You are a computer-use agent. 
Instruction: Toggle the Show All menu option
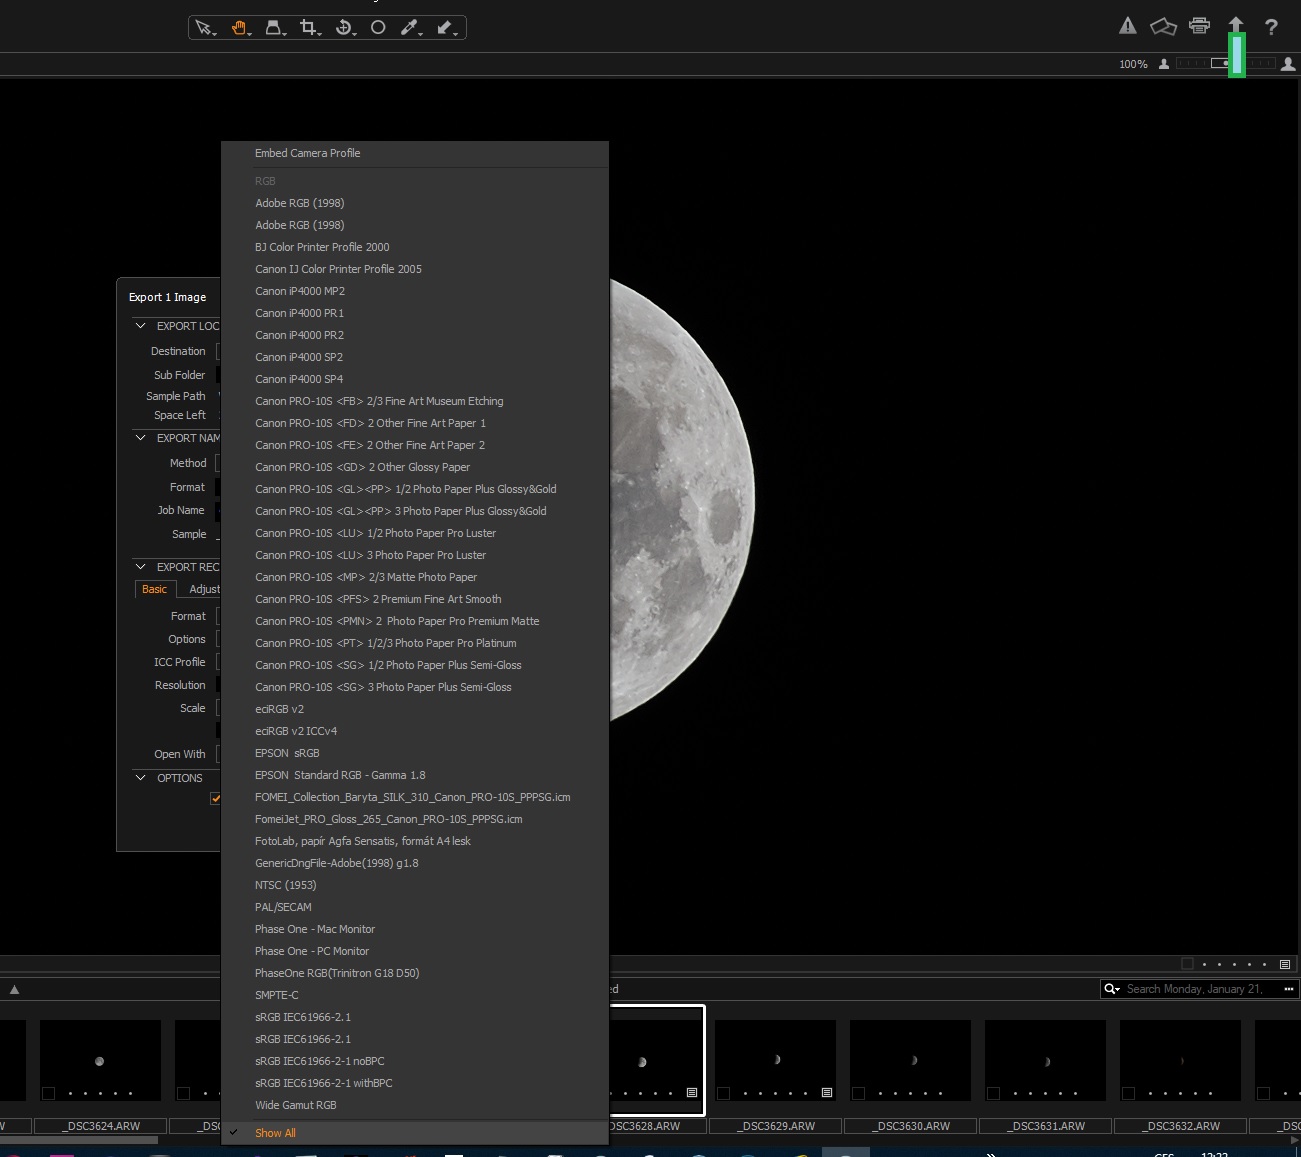pyautogui.click(x=275, y=1133)
